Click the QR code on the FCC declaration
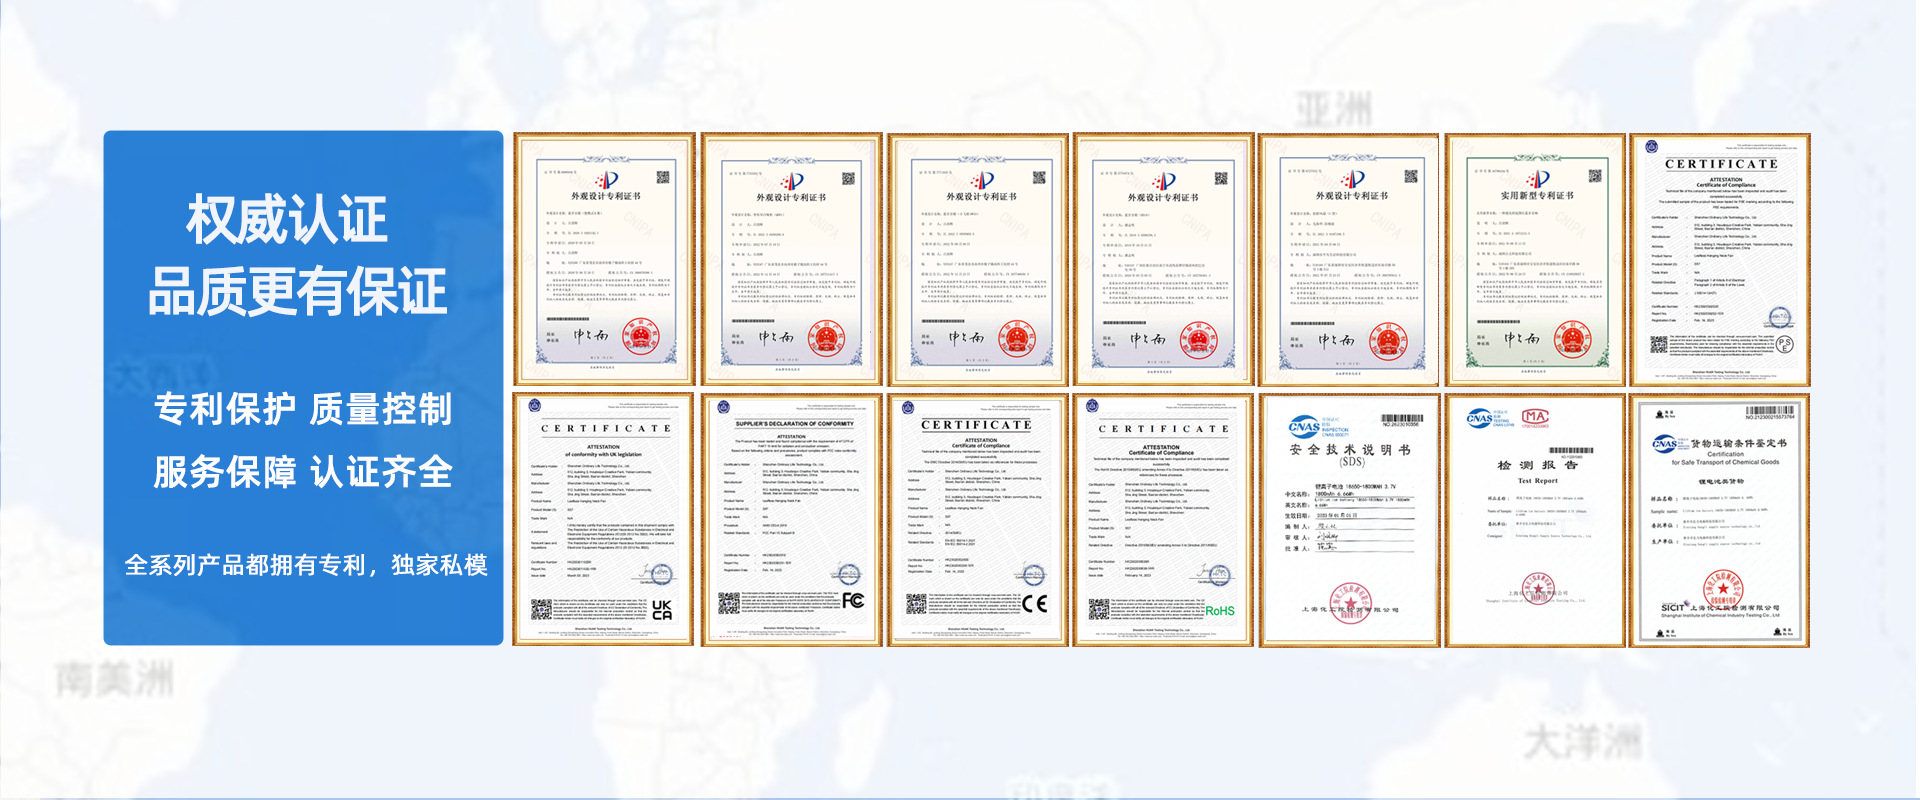Screen dimensions: 1920x800 [729, 602]
